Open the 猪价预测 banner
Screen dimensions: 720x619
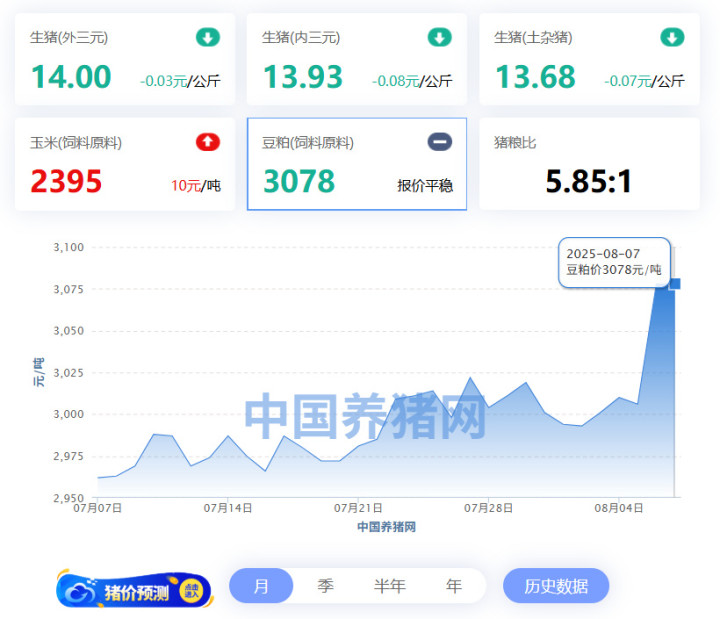tap(135, 590)
